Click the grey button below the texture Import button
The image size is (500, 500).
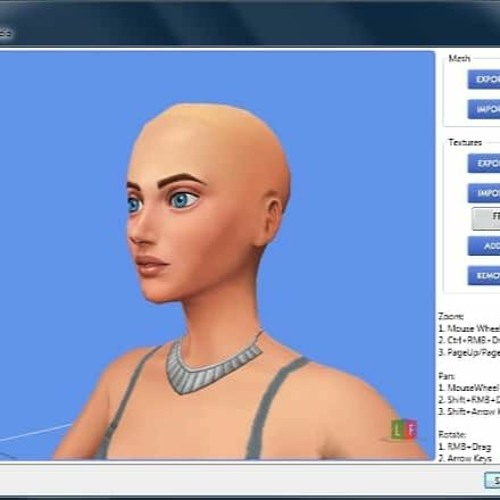486,218
